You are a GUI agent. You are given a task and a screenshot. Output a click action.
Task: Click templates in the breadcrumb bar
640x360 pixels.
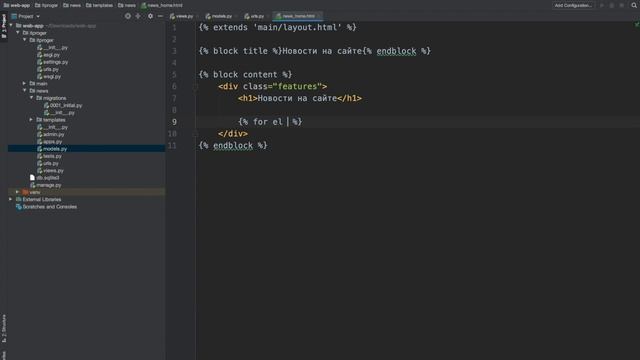(99, 5)
